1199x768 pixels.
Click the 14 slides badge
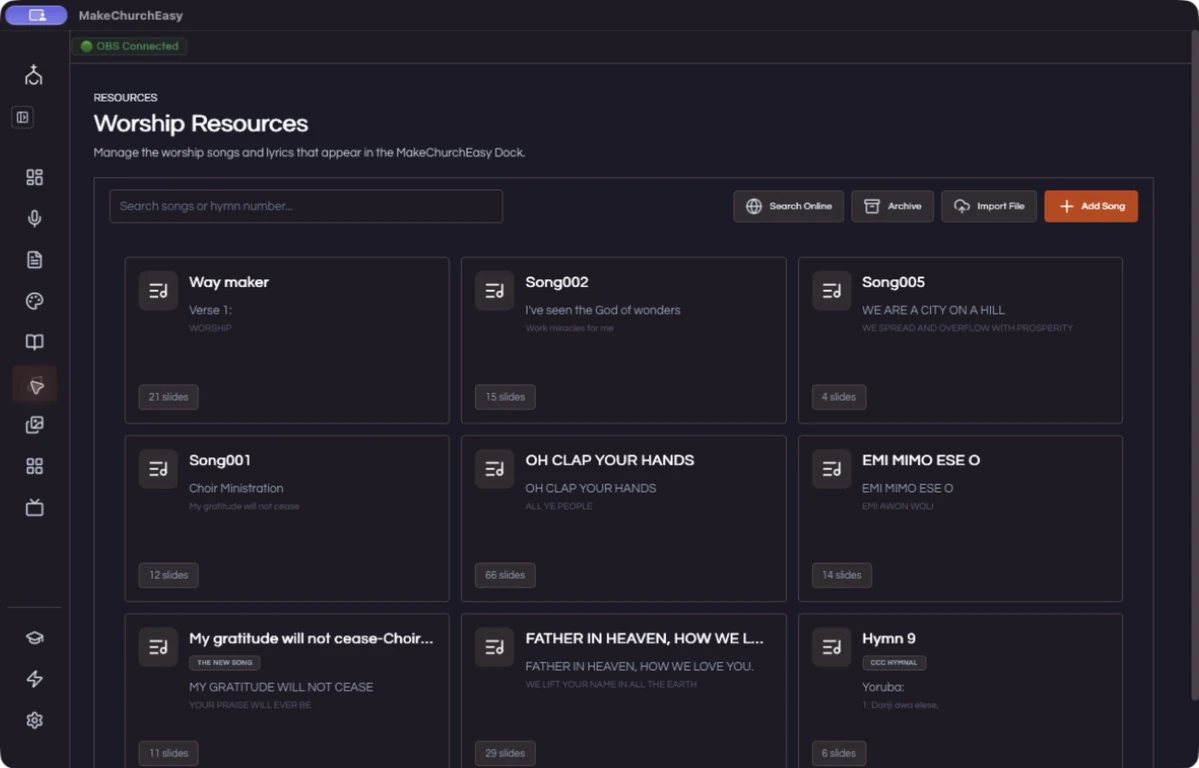(841, 575)
